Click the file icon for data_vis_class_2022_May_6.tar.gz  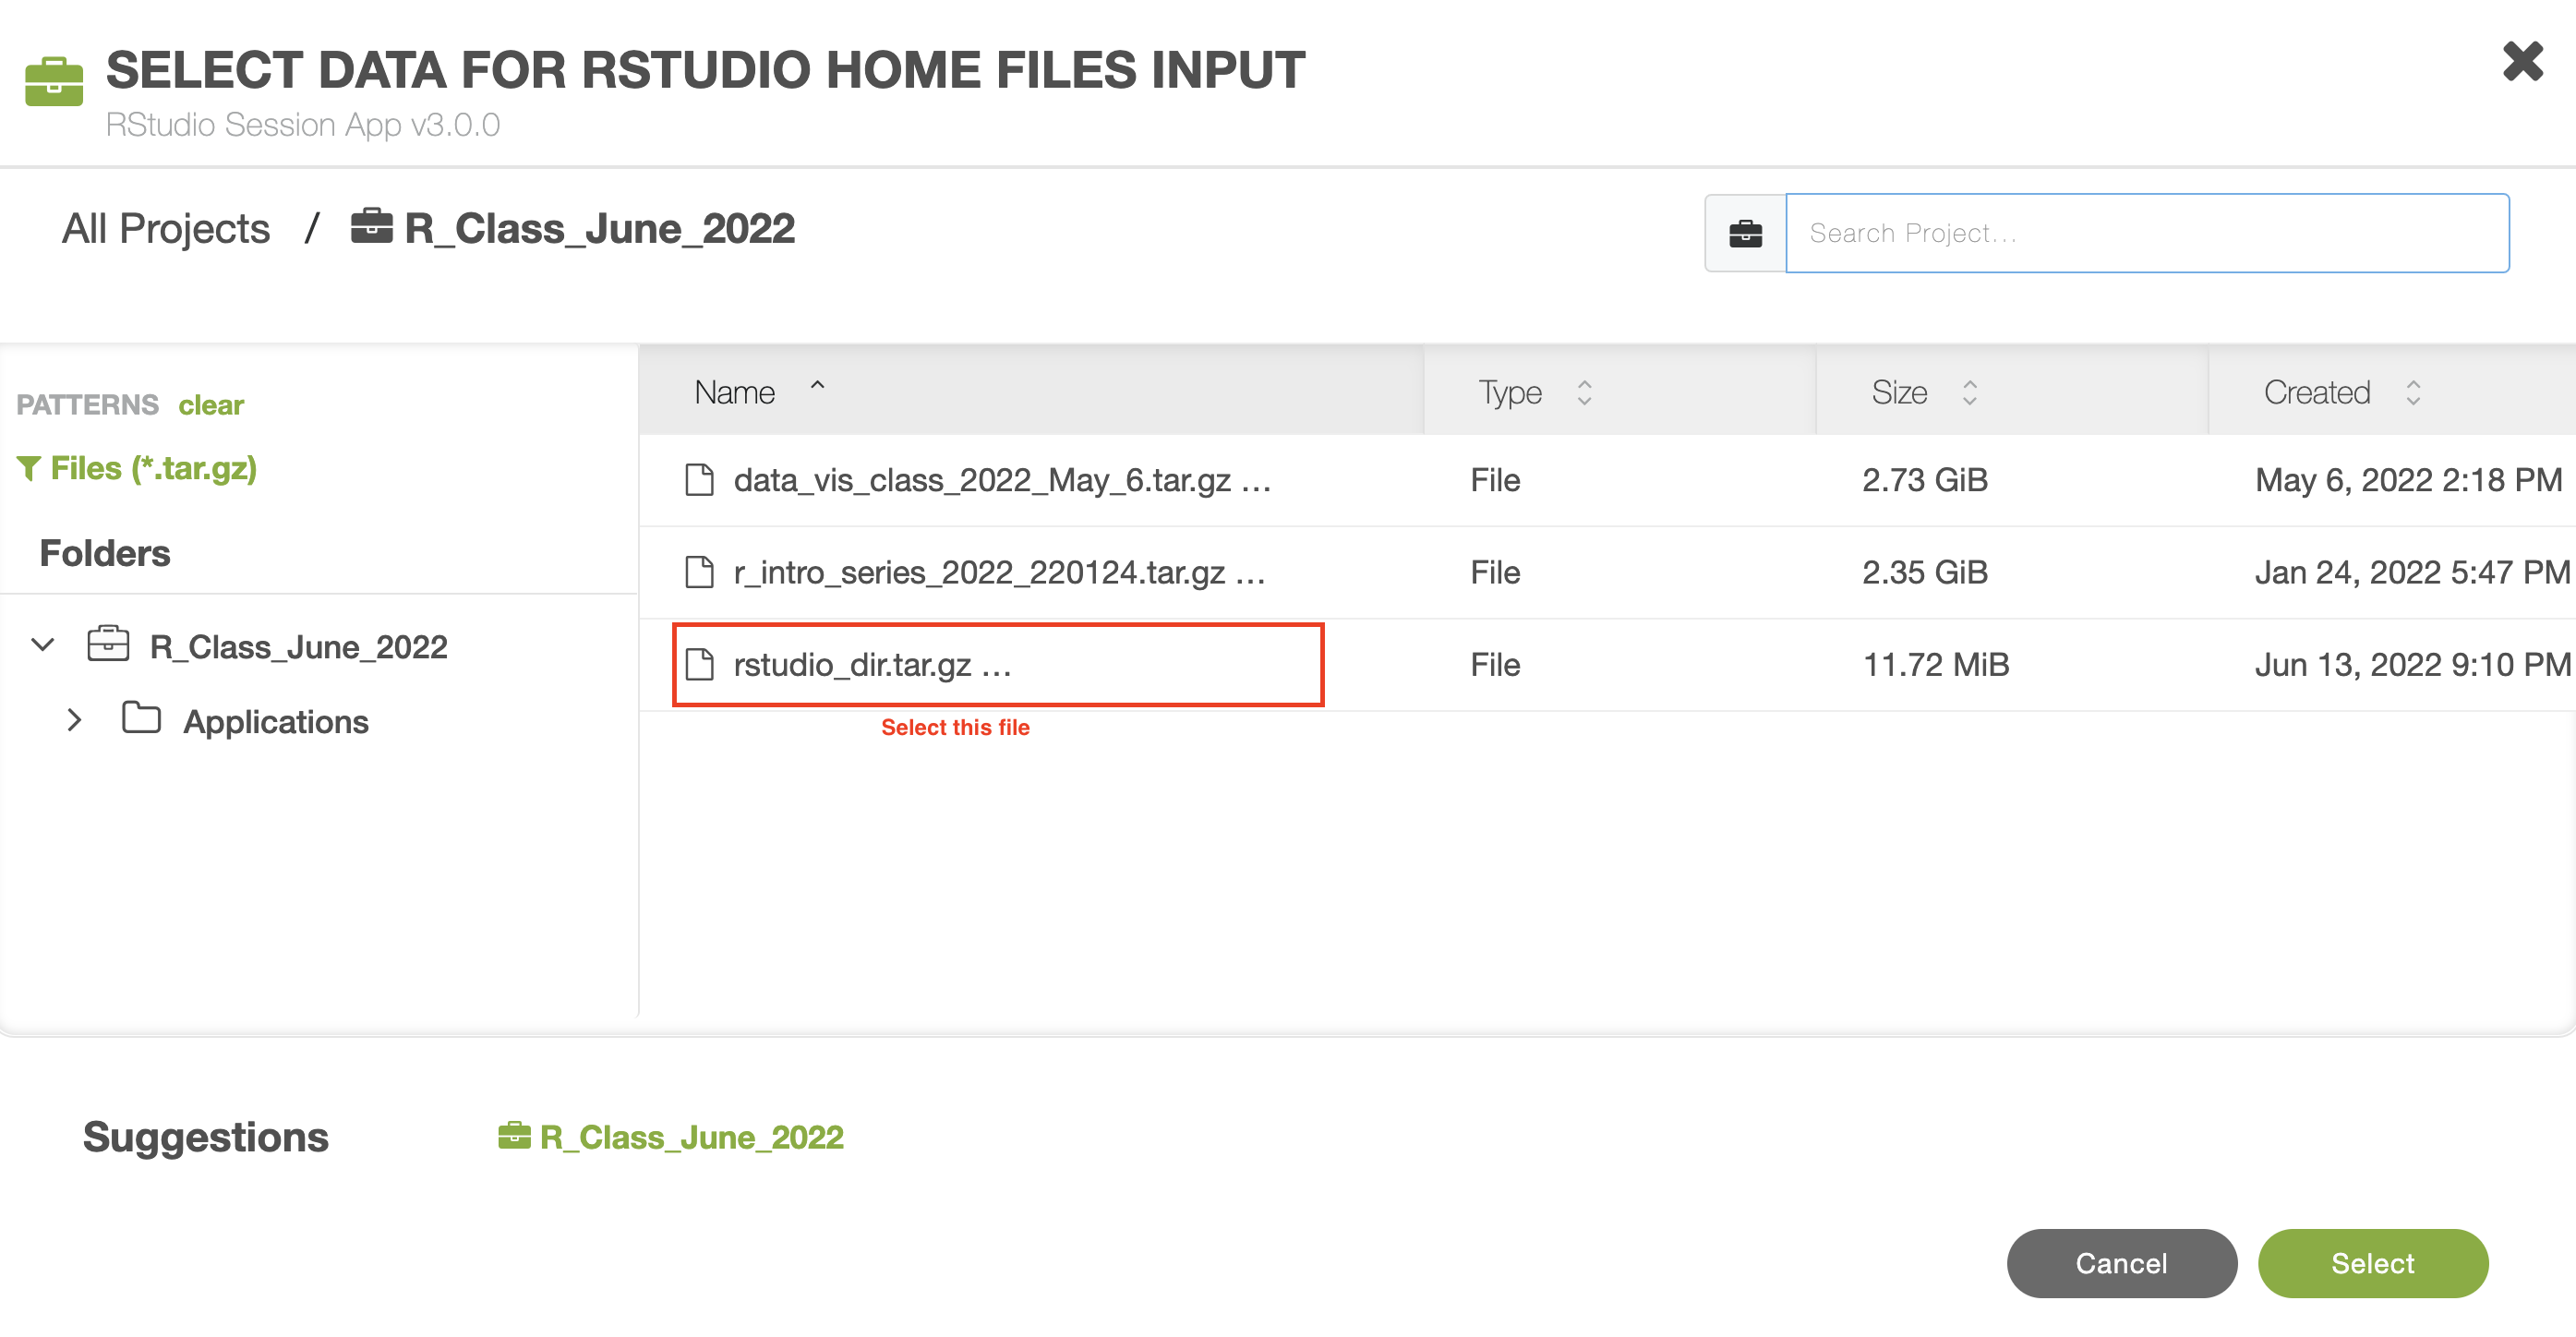tap(699, 480)
